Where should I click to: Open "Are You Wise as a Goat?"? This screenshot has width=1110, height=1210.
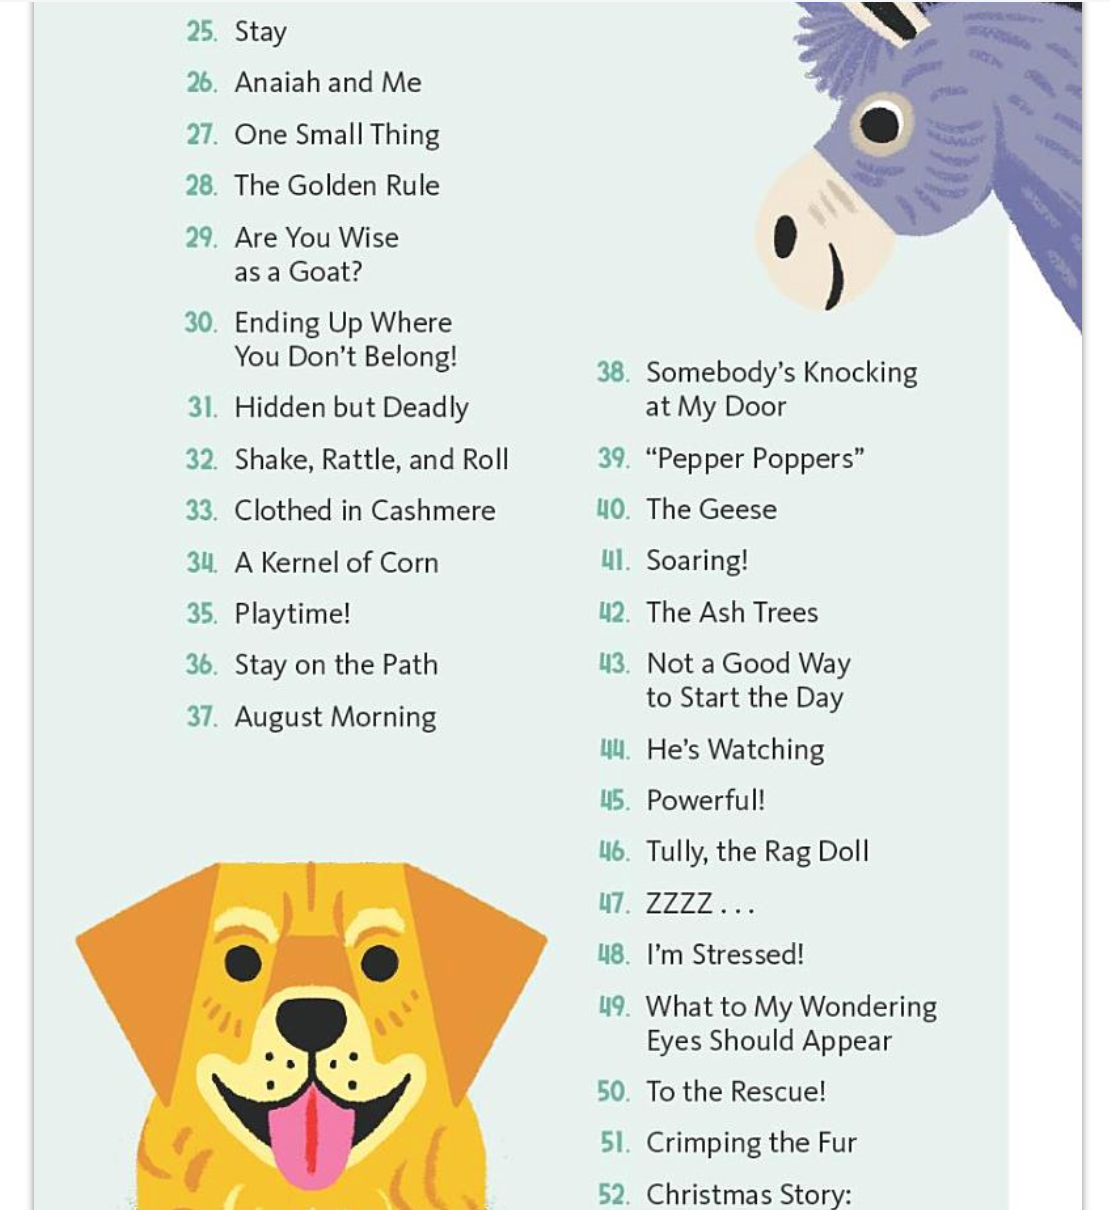(x=316, y=254)
